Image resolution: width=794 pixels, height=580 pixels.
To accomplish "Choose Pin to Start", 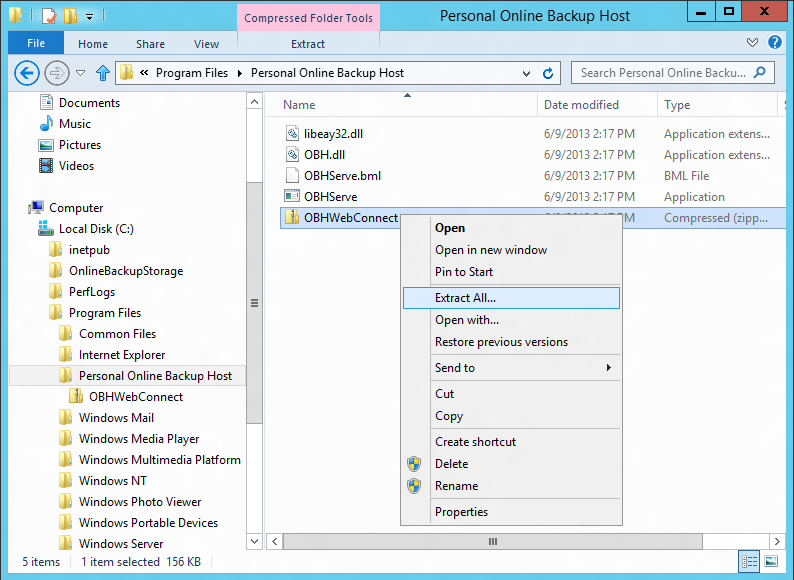I will (511, 272).
